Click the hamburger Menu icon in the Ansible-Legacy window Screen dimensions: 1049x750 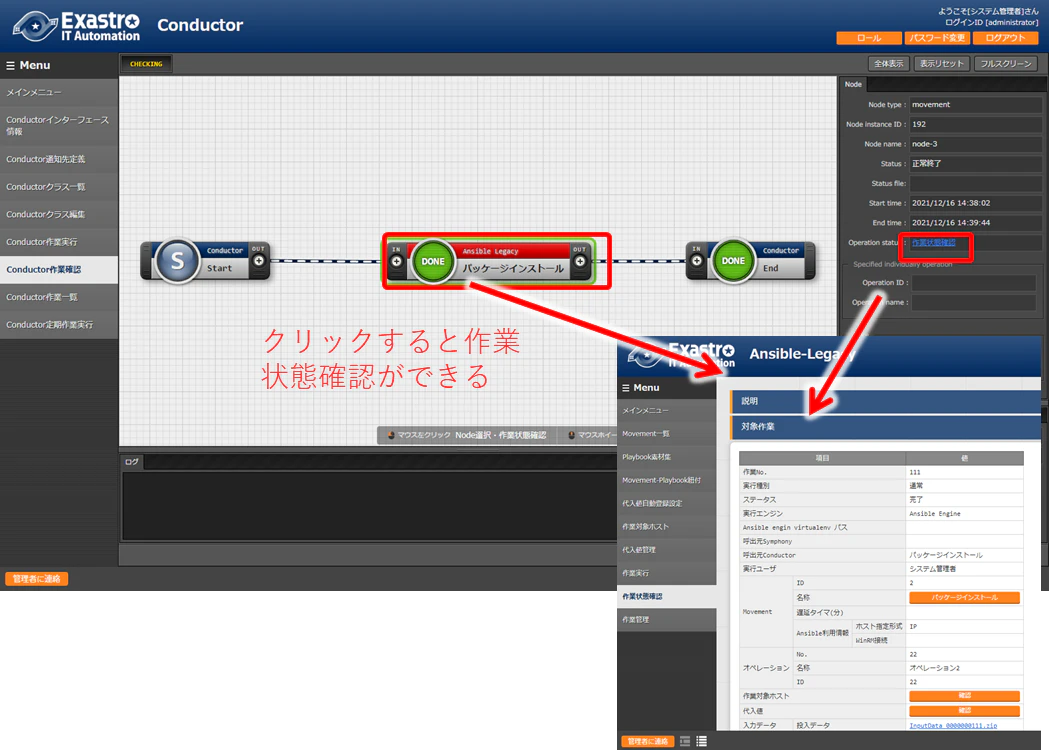[x=626, y=388]
